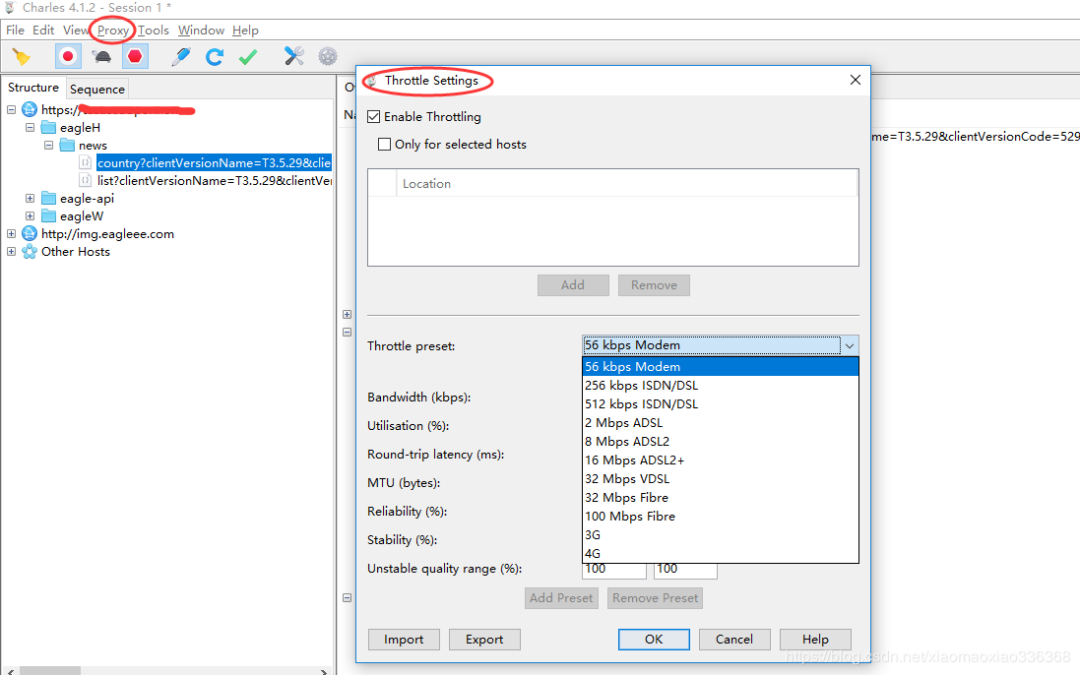
Task: Click second Unstable quality range field
Action: coord(685,570)
